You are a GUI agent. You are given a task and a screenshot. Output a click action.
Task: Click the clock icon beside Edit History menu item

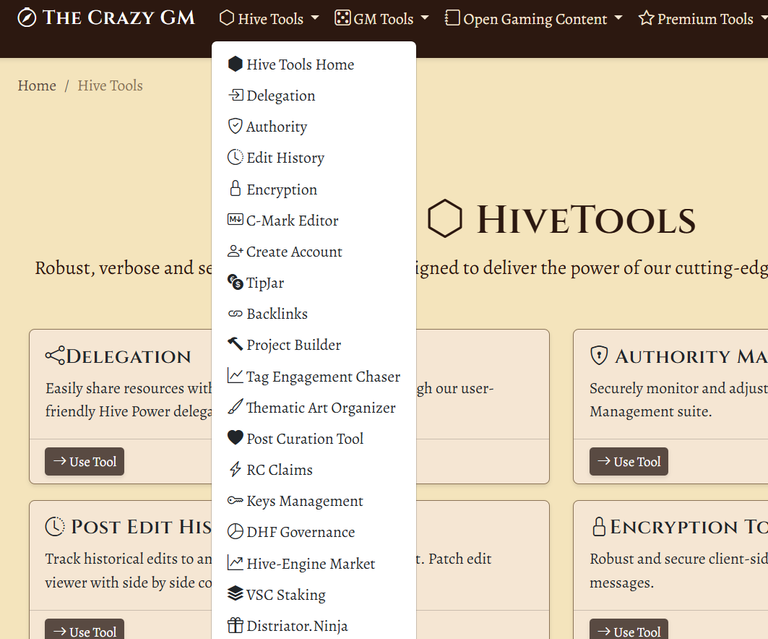coord(235,157)
